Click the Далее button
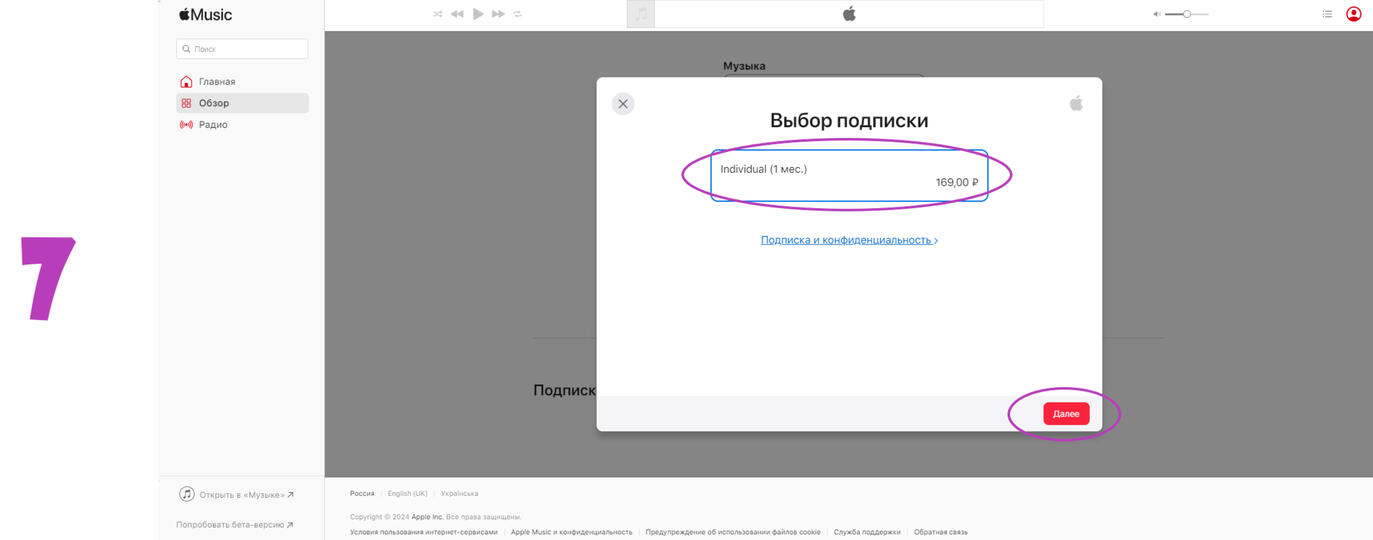1373x540 pixels. [1066, 413]
